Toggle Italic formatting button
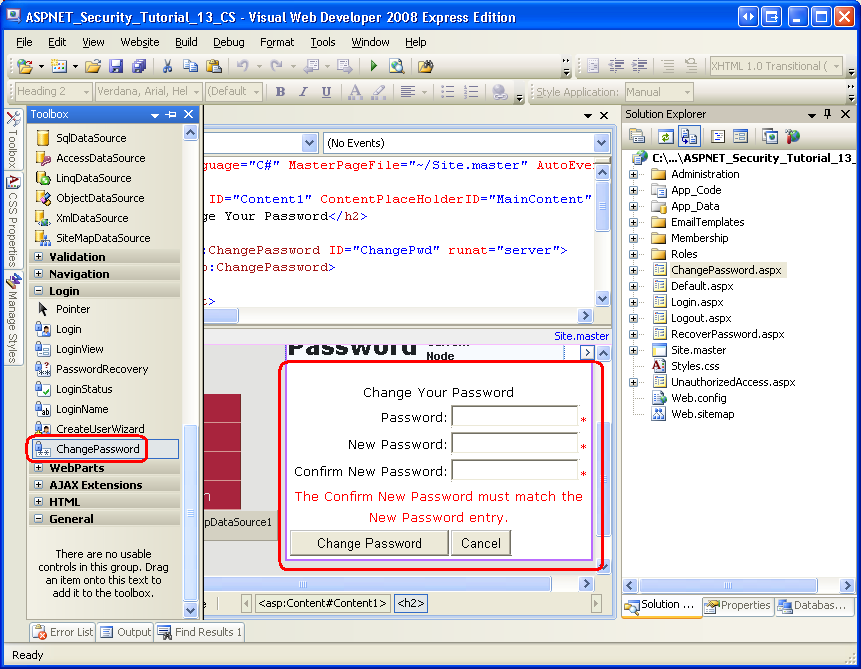Screen dimensions: 861x669 pos(303,92)
